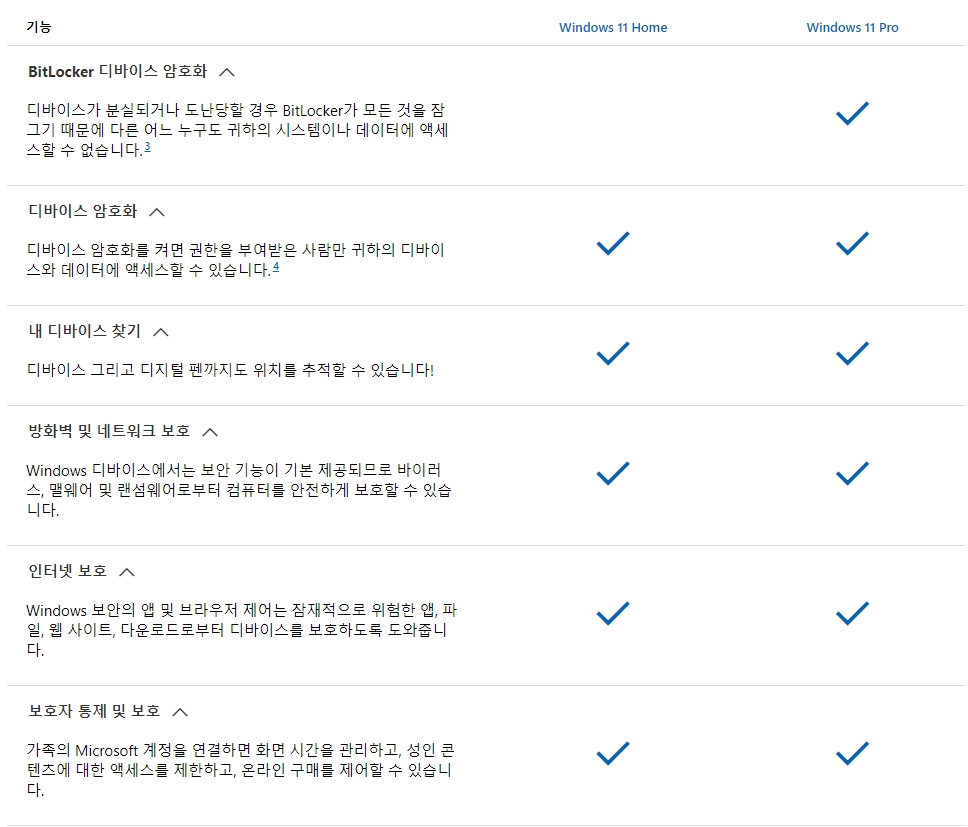Screen dimensions: 968x827
Task: Click the Home checkmark for 디바이스 암호화
Action: point(613,244)
